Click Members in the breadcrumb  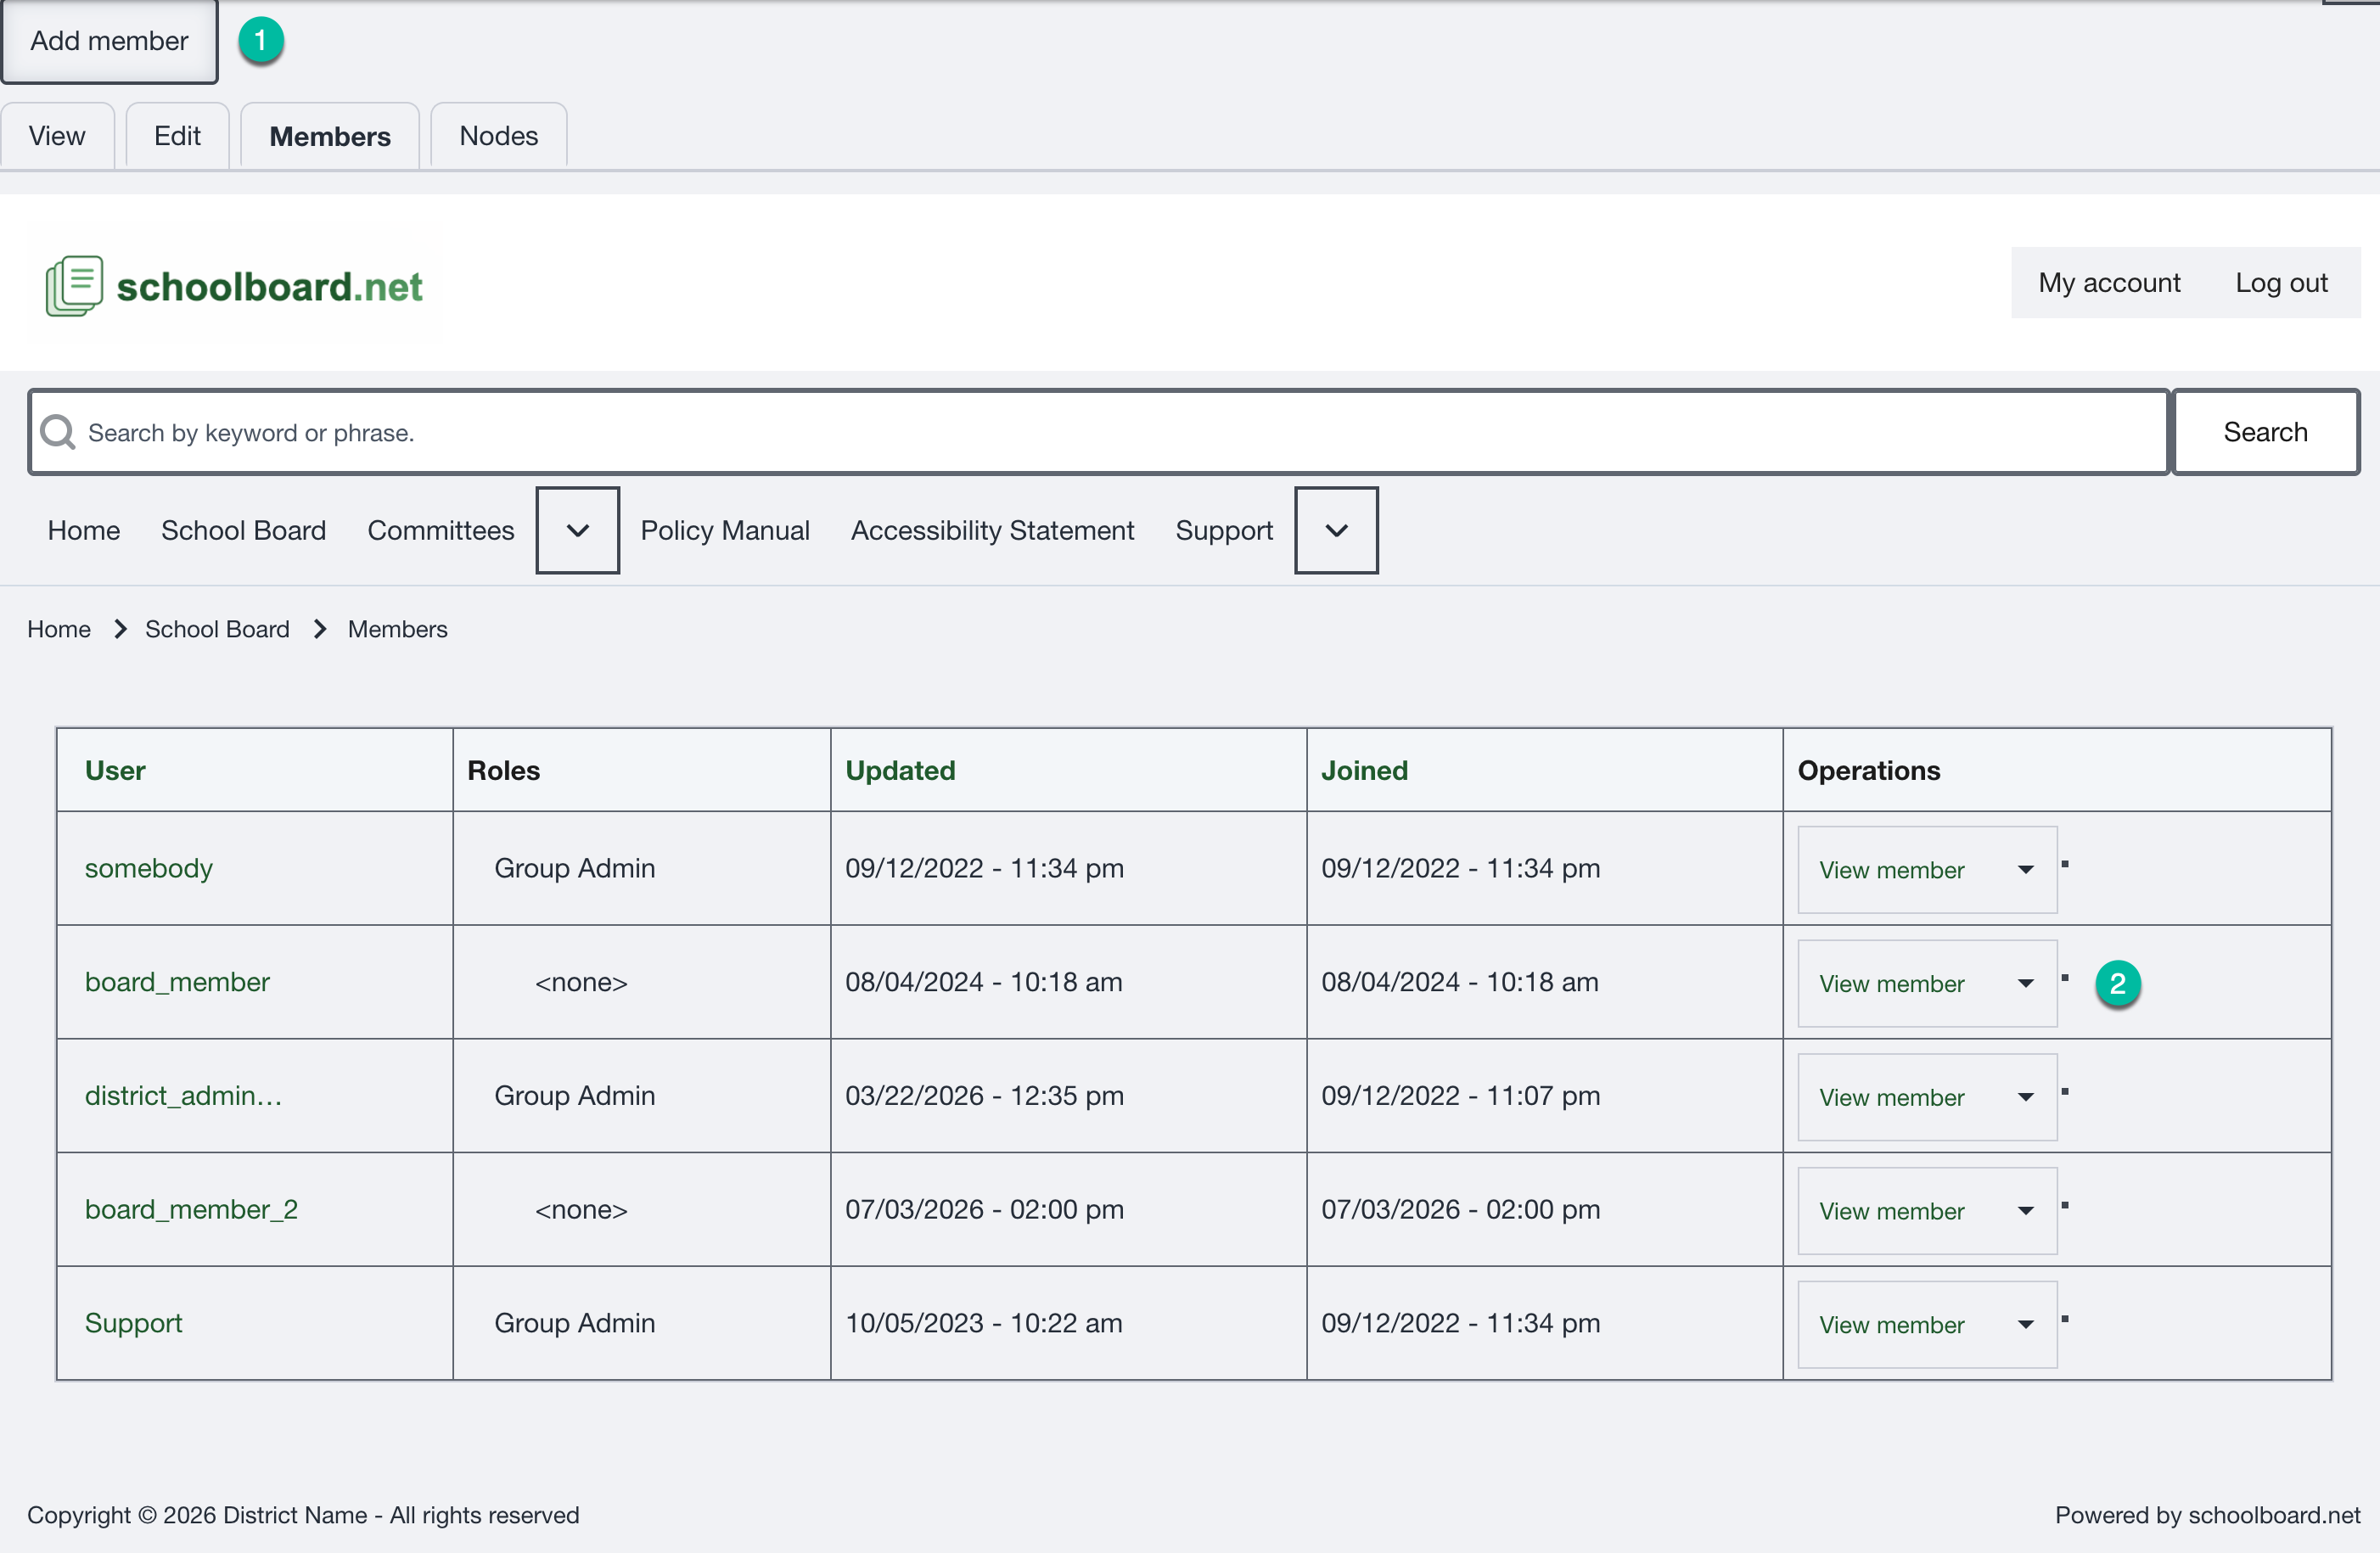coord(397,629)
